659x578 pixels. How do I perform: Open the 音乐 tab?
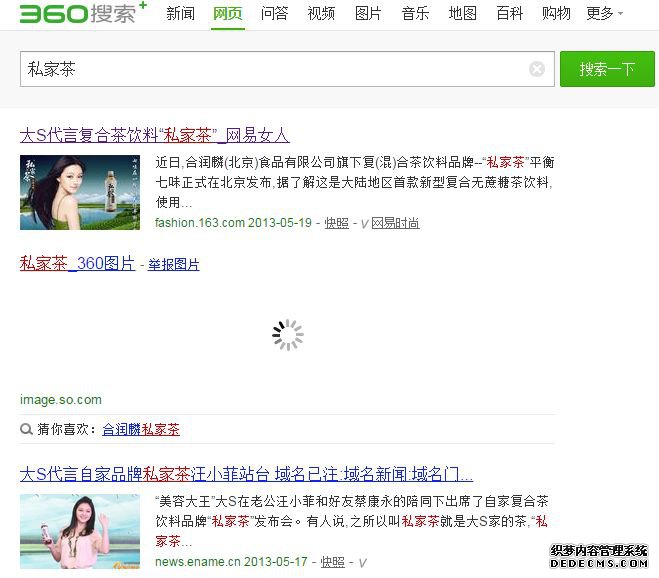415,13
